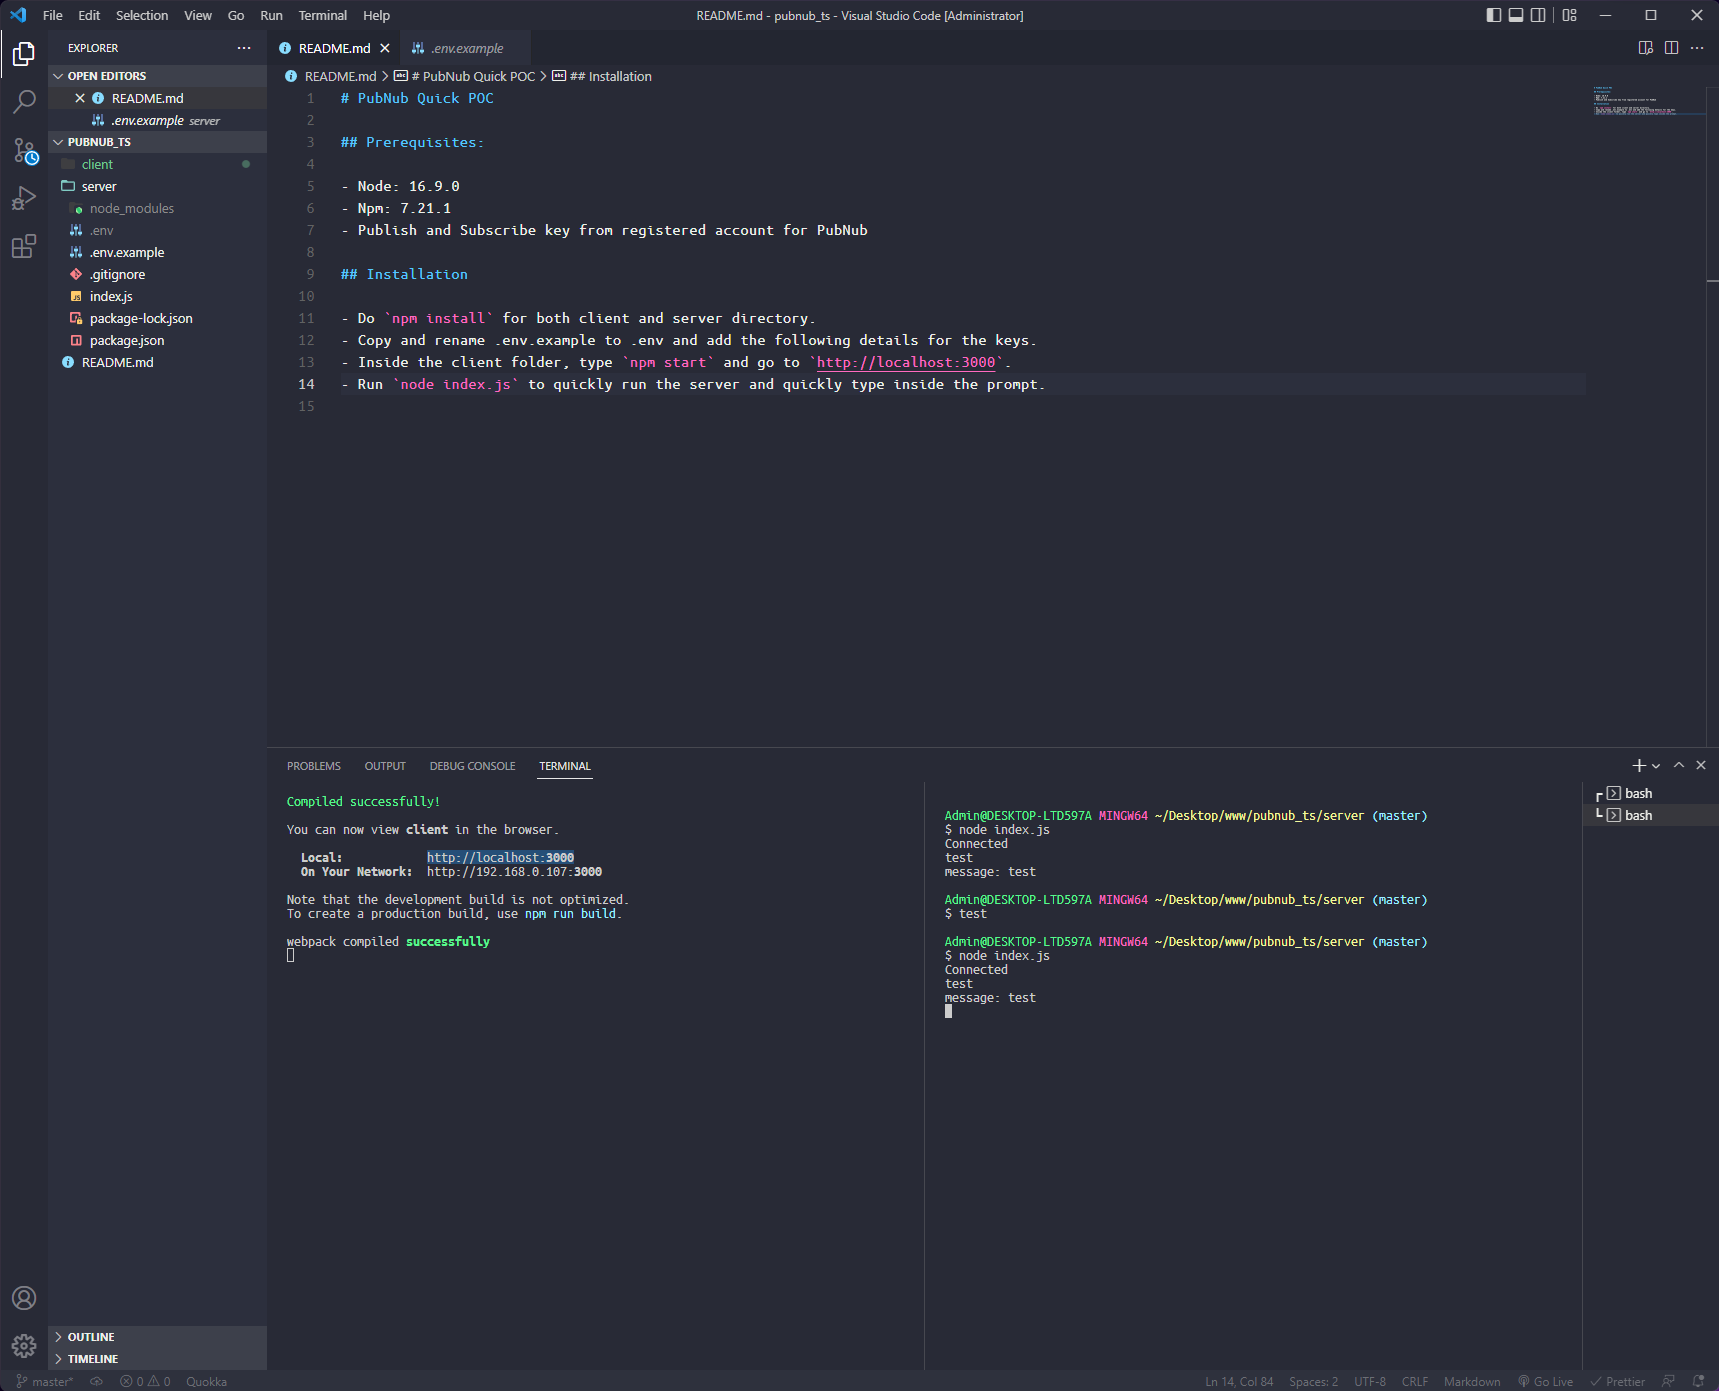Toggle the primary side bar layout icon
The height and width of the screenshot is (1391, 1719).
(x=1494, y=15)
